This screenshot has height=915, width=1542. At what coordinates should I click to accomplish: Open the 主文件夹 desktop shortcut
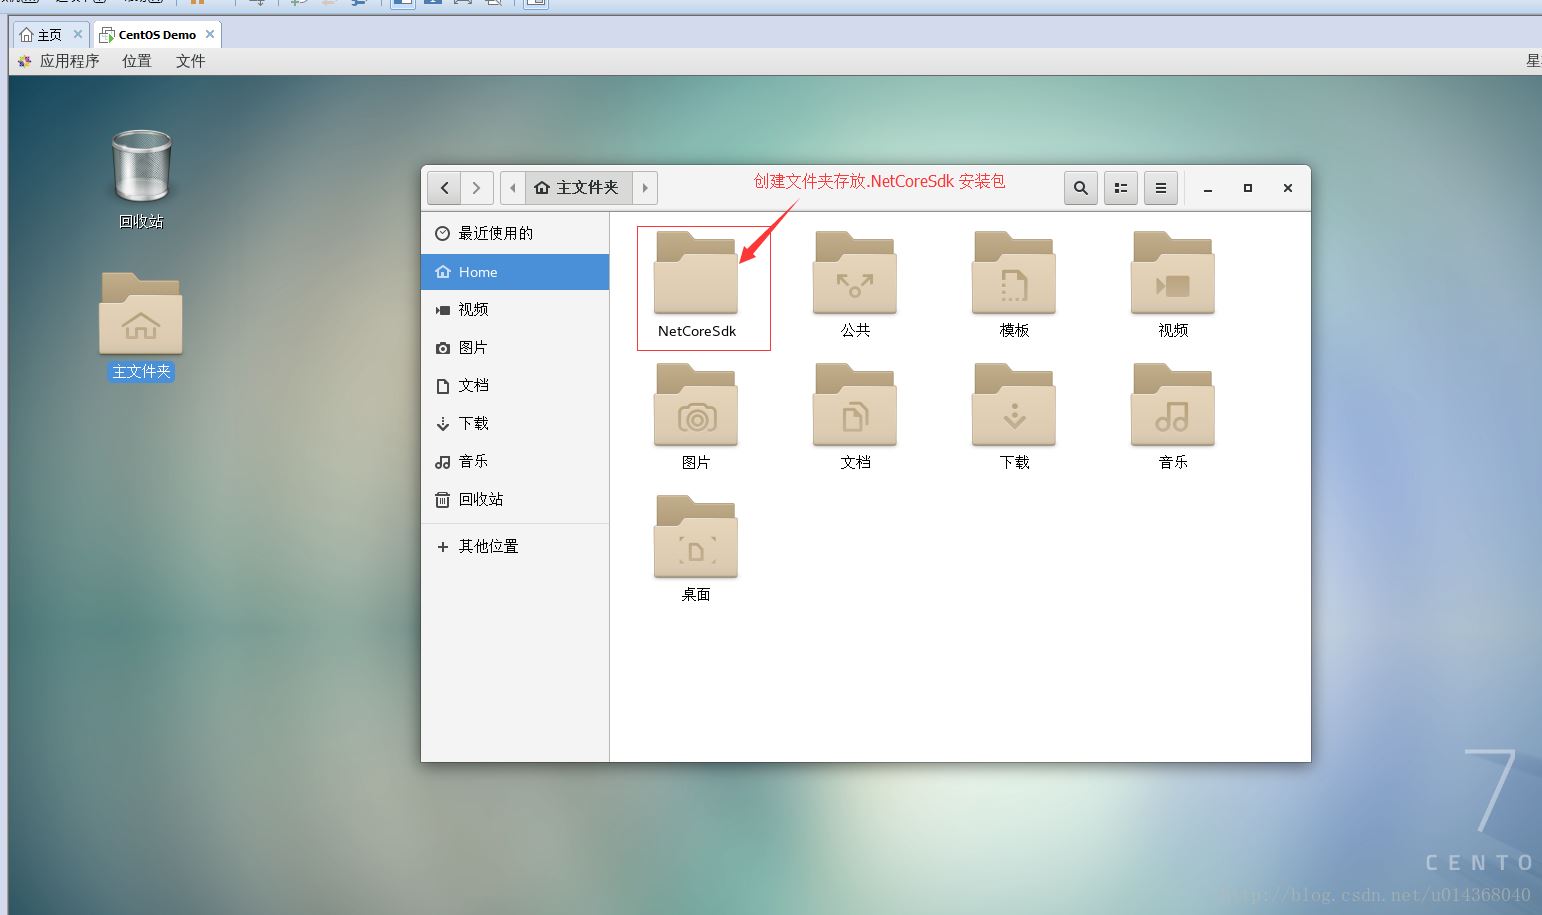pos(140,313)
